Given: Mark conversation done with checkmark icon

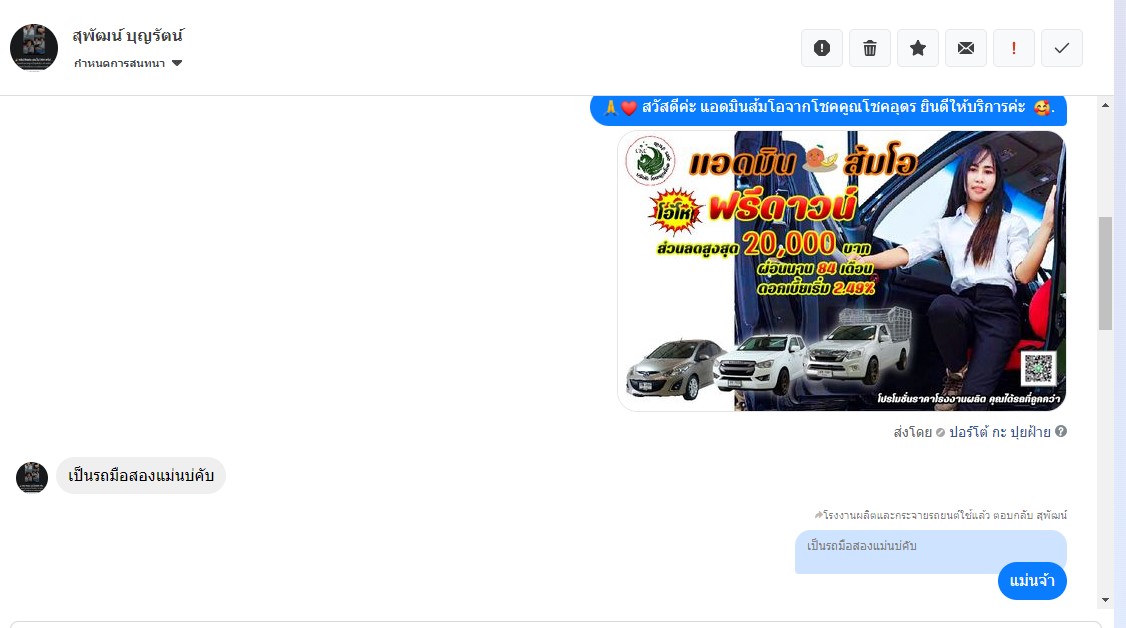Looking at the screenshot, I should (1061, 48).
